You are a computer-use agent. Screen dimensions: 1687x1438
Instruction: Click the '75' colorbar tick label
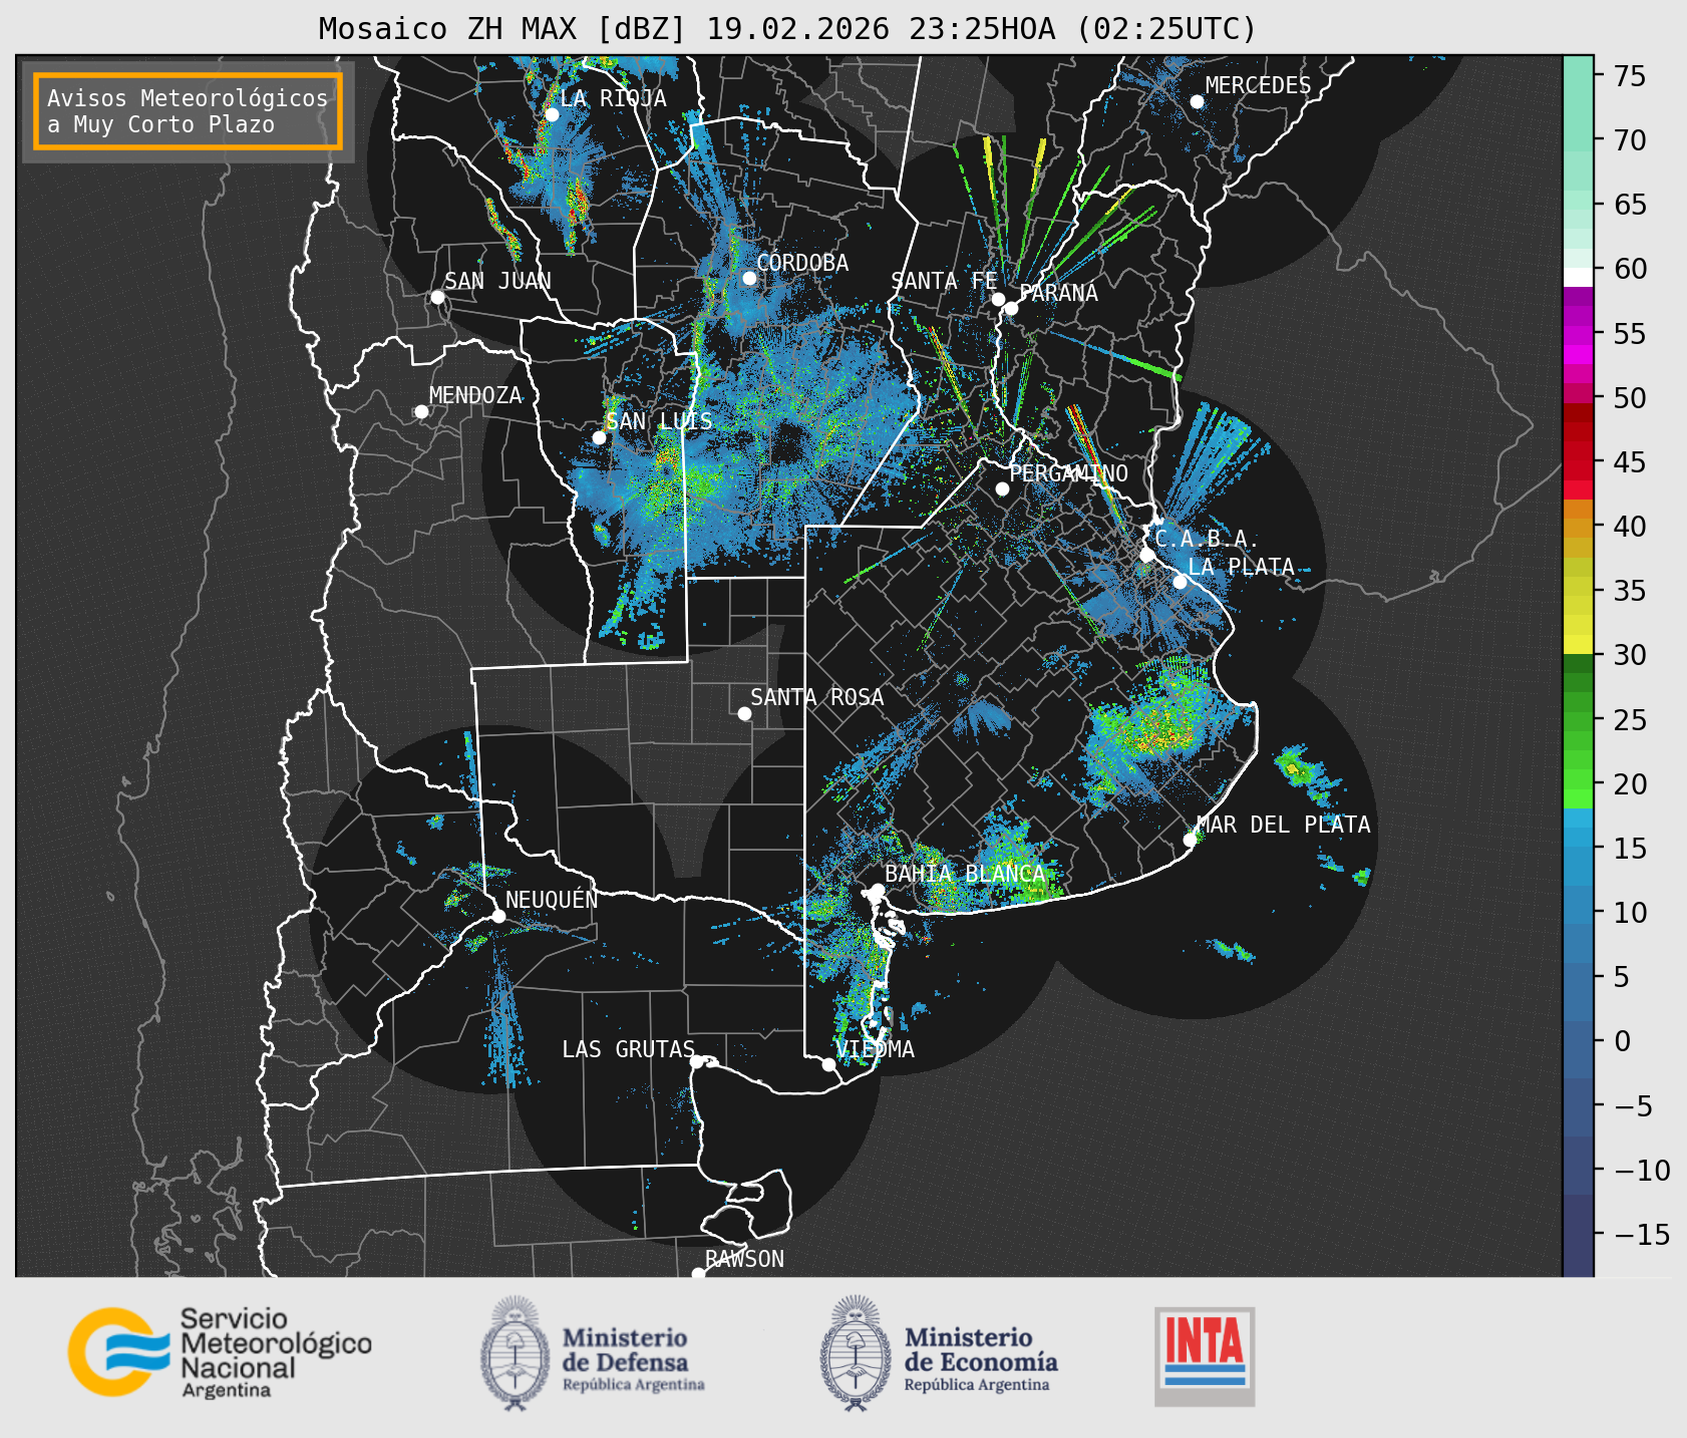(x=1630, y=76)
